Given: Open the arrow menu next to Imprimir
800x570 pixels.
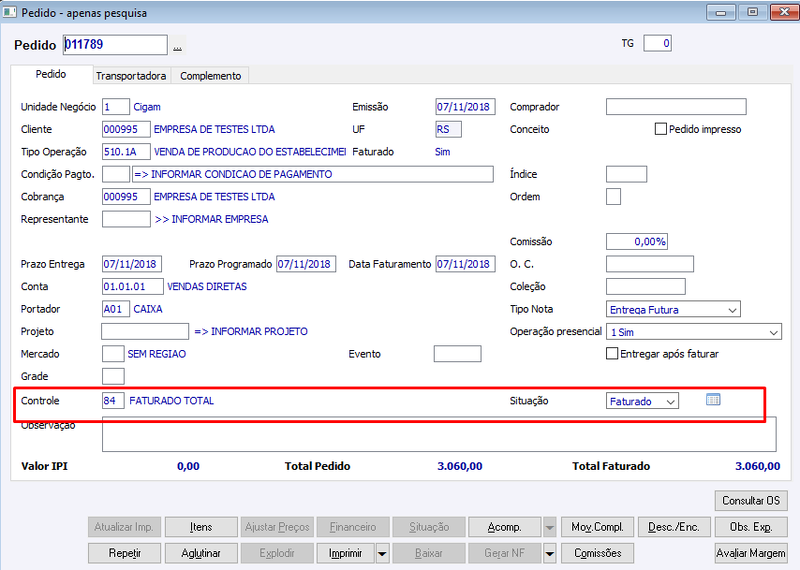Looking at the screenshot, I should pyautogui.click(x=382, y=553).
